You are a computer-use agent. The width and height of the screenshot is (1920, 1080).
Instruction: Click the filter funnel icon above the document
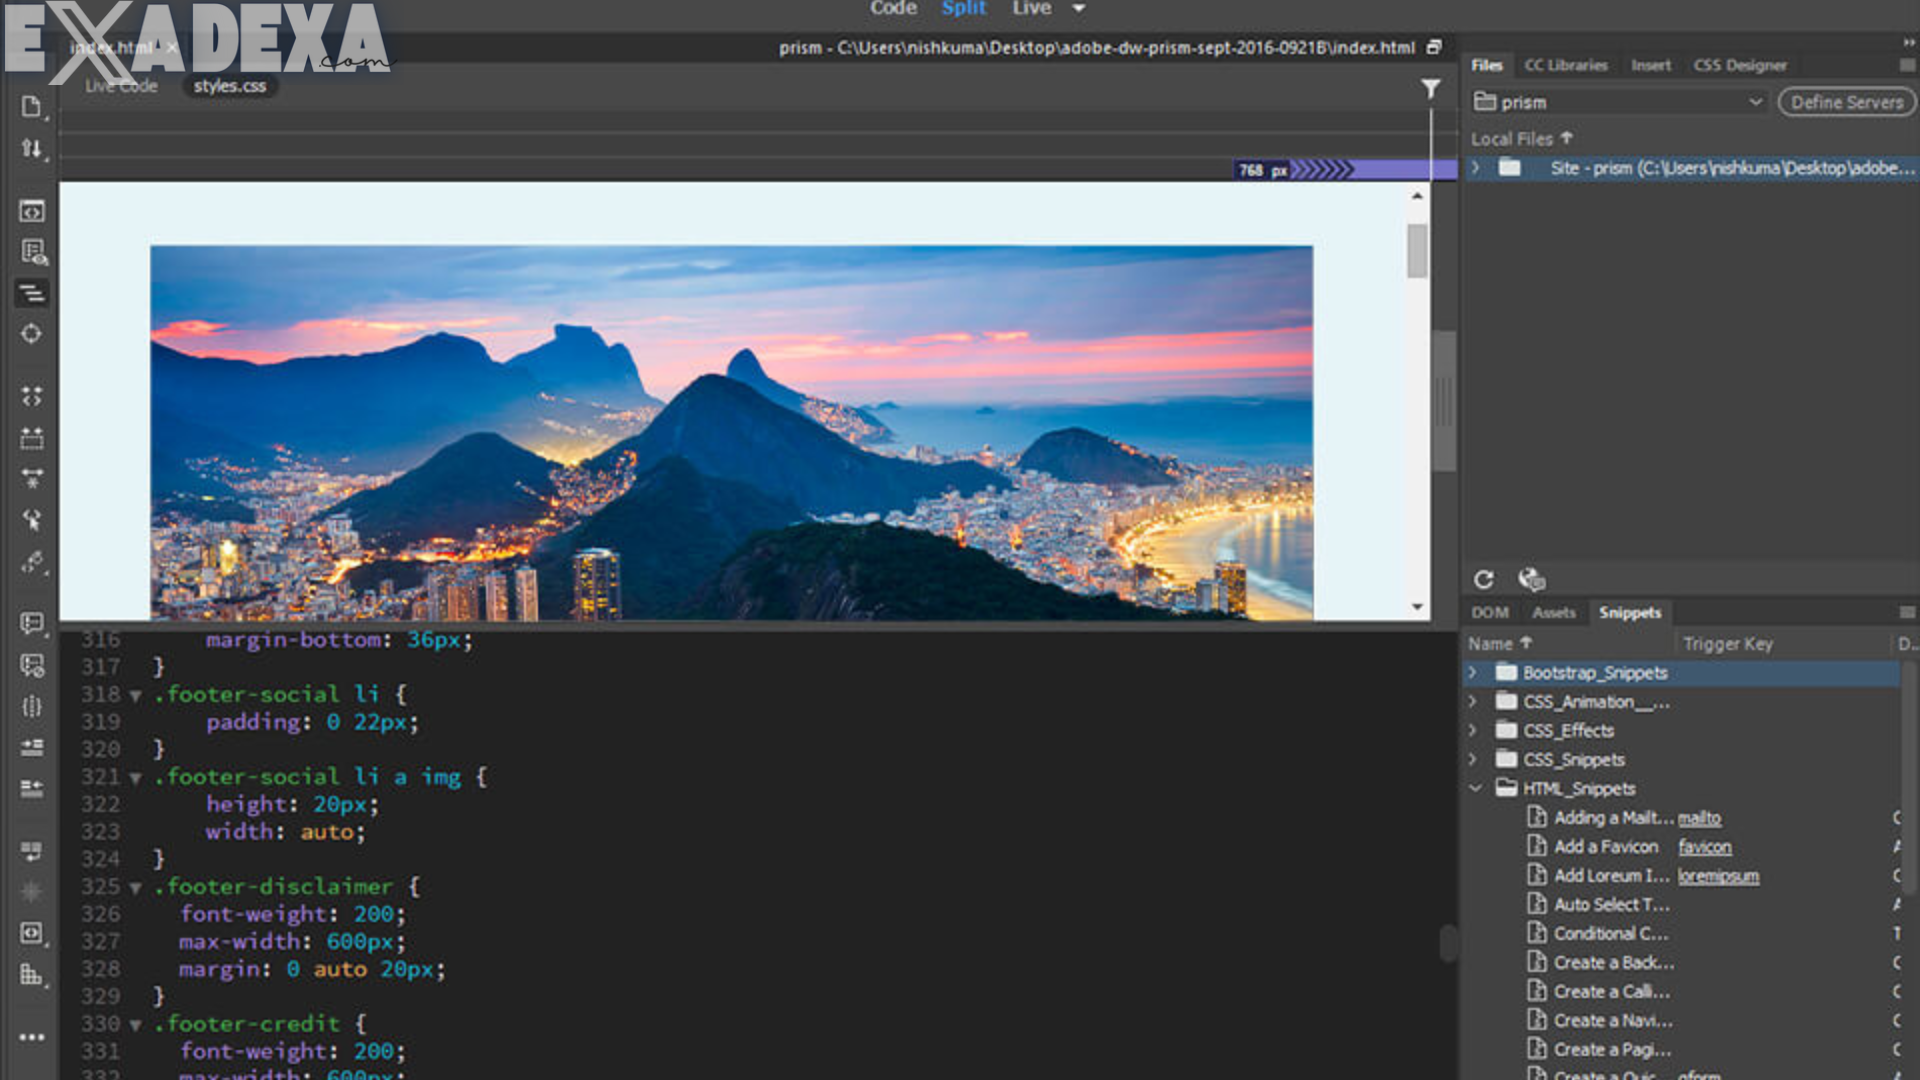1432,88
